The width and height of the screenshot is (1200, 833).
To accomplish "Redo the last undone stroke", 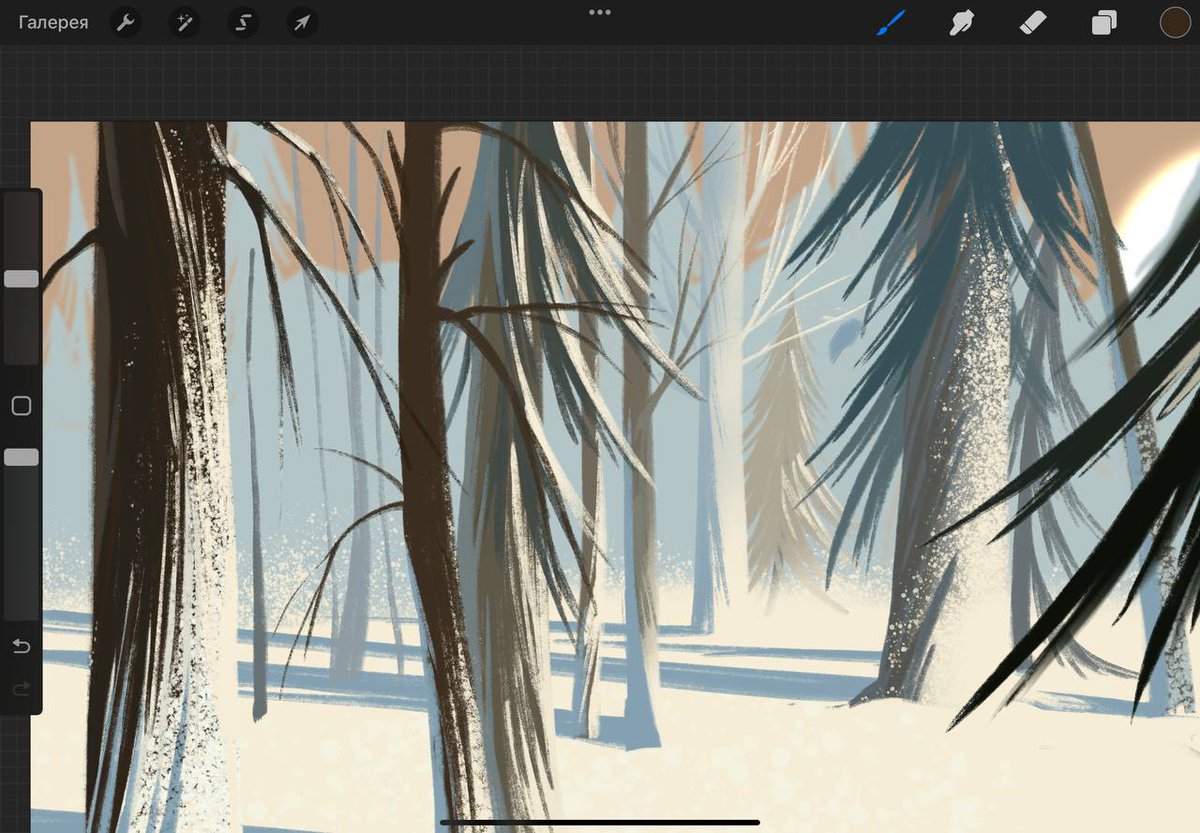I will click(x=21, y=689).
